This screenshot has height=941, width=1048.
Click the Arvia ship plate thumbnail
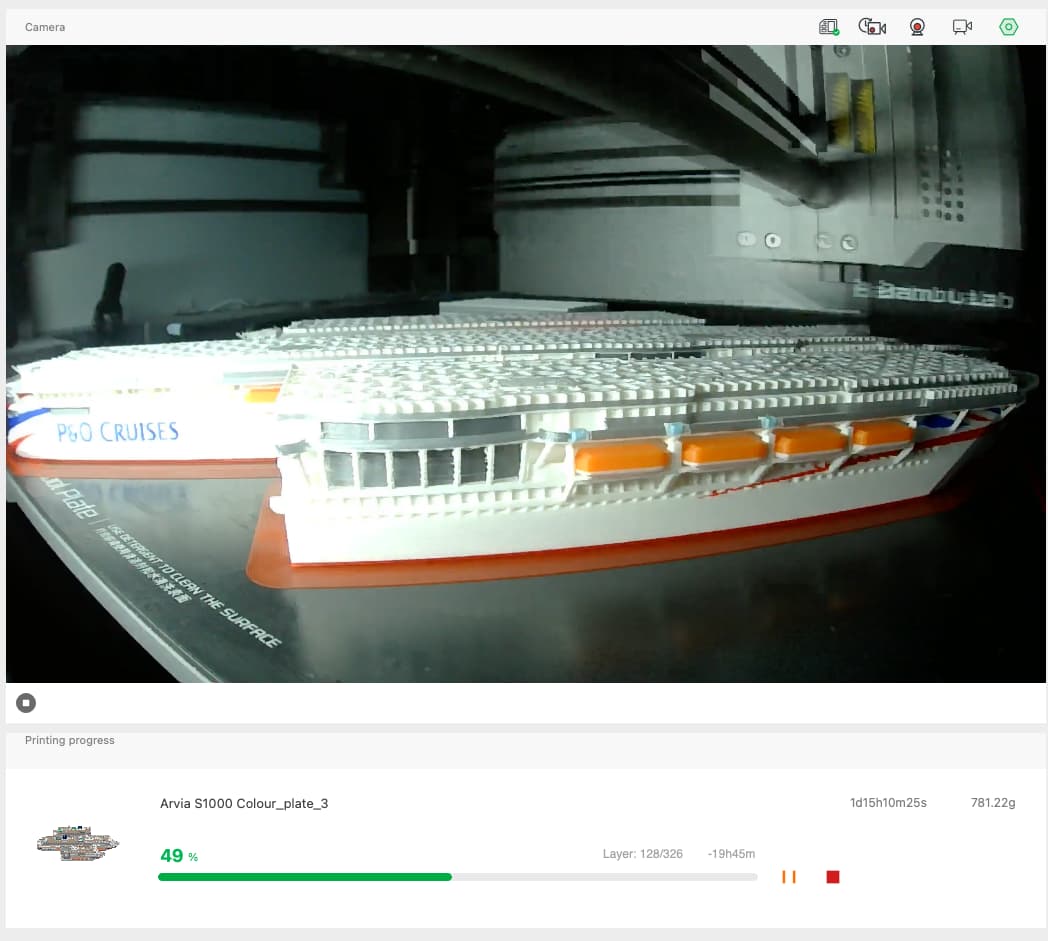click(x=78, y=843)
